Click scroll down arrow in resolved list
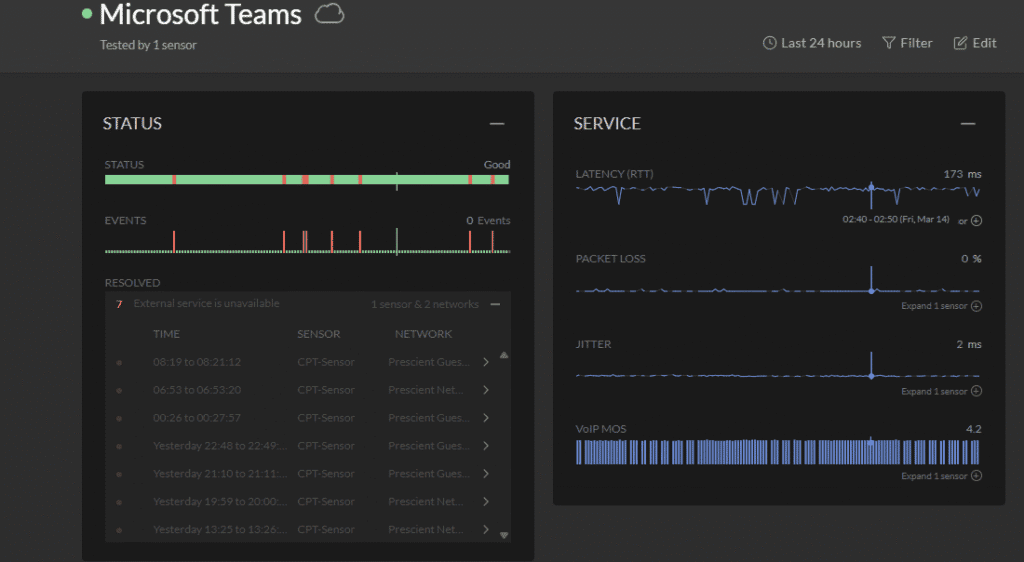This screenshot has height=562, width=1024. click(504, 535)
